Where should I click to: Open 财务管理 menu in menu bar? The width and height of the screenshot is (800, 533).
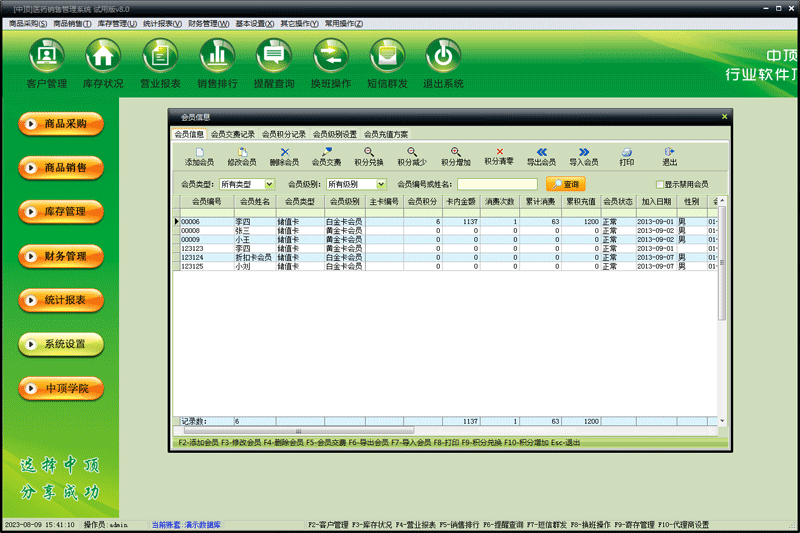[x=208, y=23]
